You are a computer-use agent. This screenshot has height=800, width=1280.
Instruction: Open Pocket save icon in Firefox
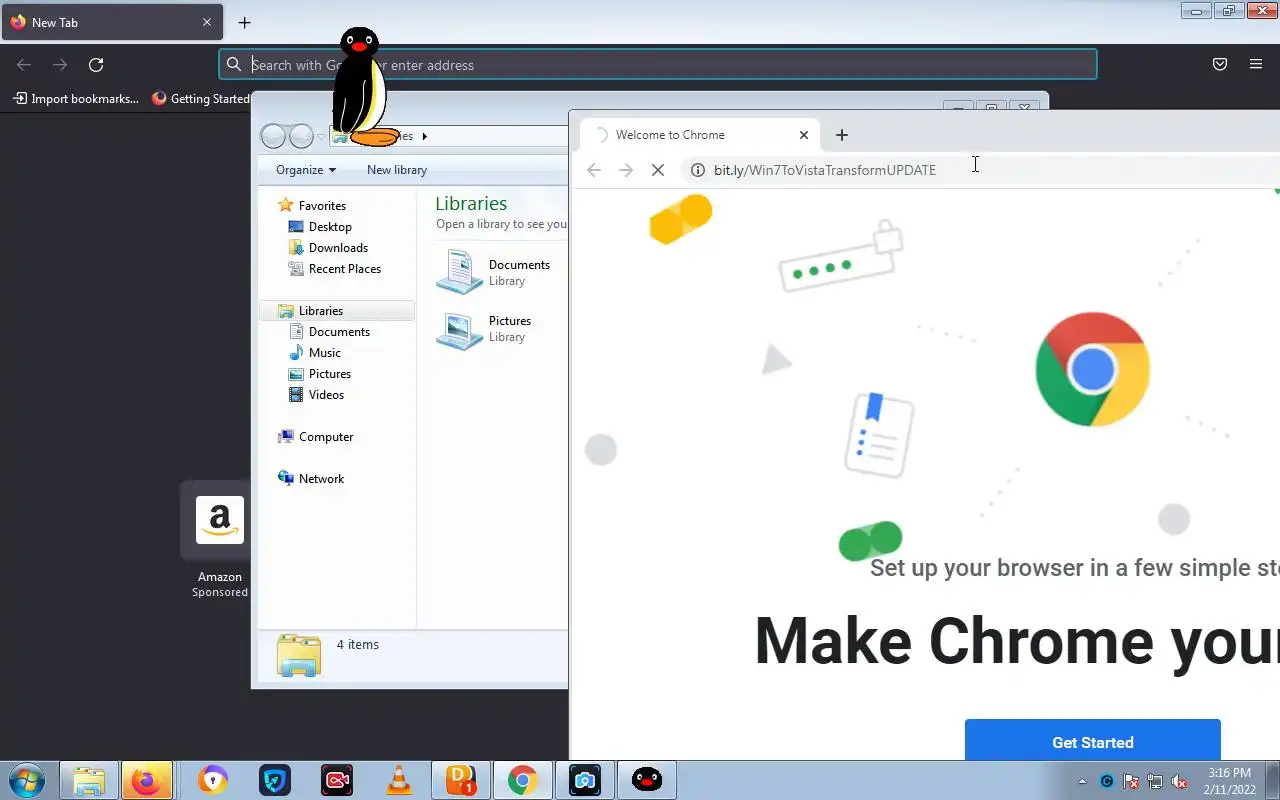point(1220,64)
